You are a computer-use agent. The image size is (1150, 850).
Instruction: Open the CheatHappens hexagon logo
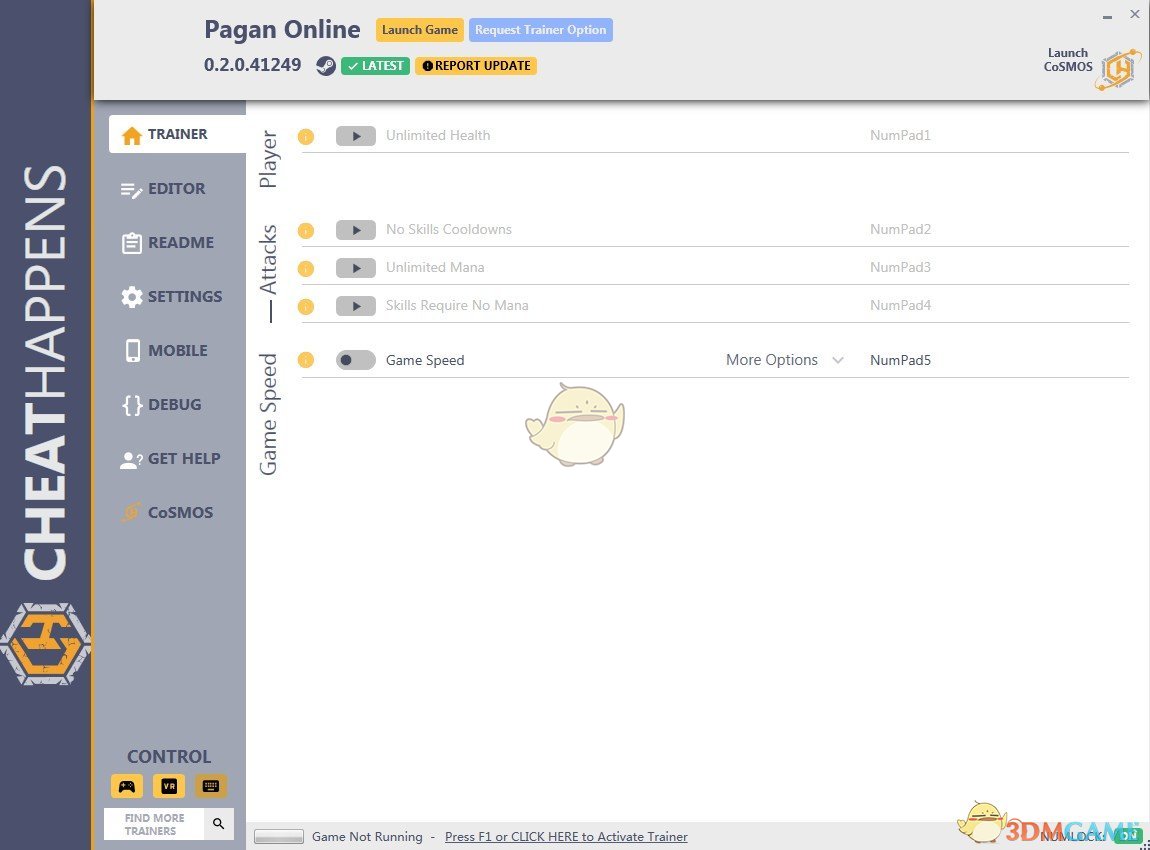pyautogui.click(x=46, y=643)
